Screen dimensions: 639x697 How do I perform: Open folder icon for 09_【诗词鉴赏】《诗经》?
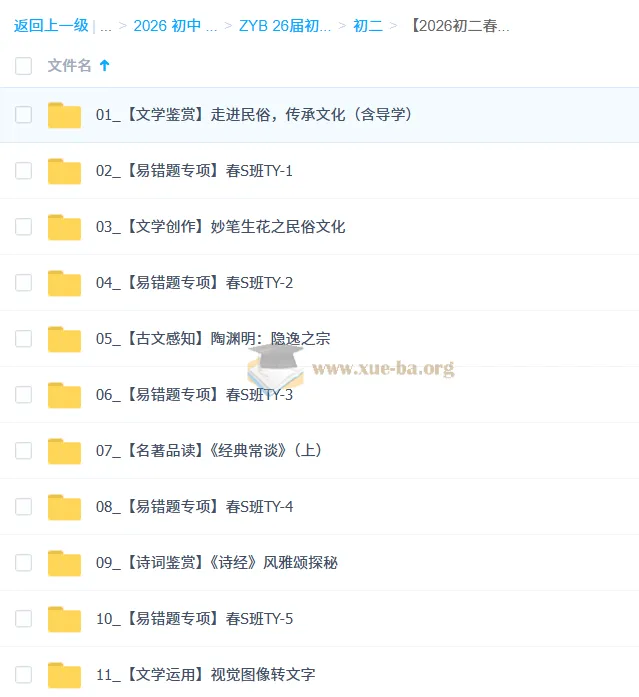64,563
